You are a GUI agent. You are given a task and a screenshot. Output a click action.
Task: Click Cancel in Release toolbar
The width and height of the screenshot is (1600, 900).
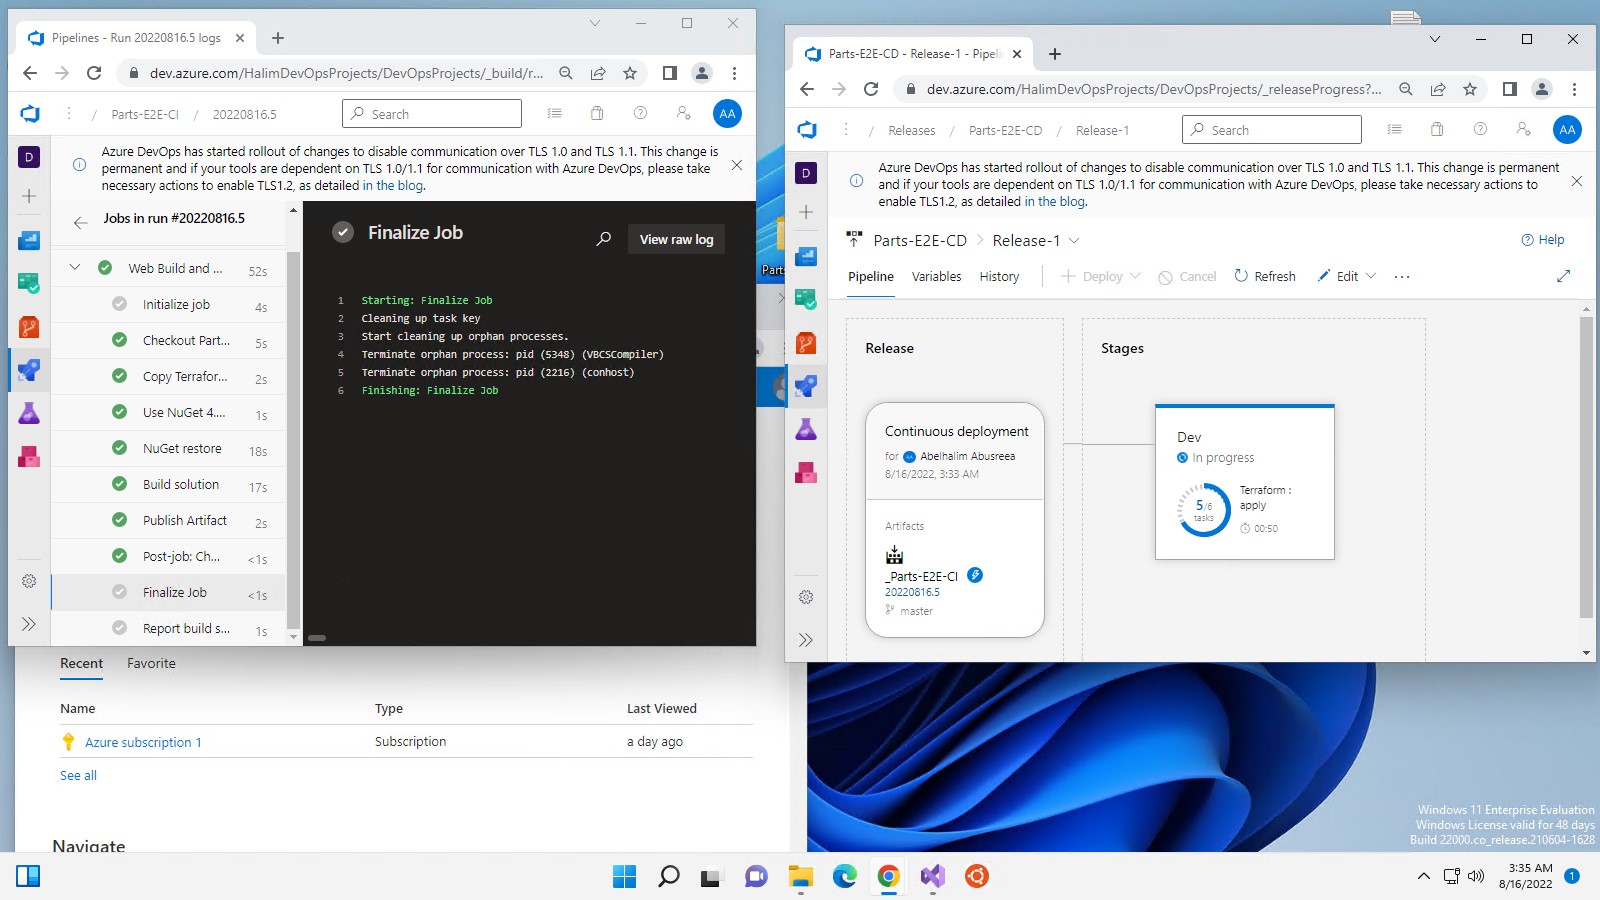click(x=1187, y=277)
